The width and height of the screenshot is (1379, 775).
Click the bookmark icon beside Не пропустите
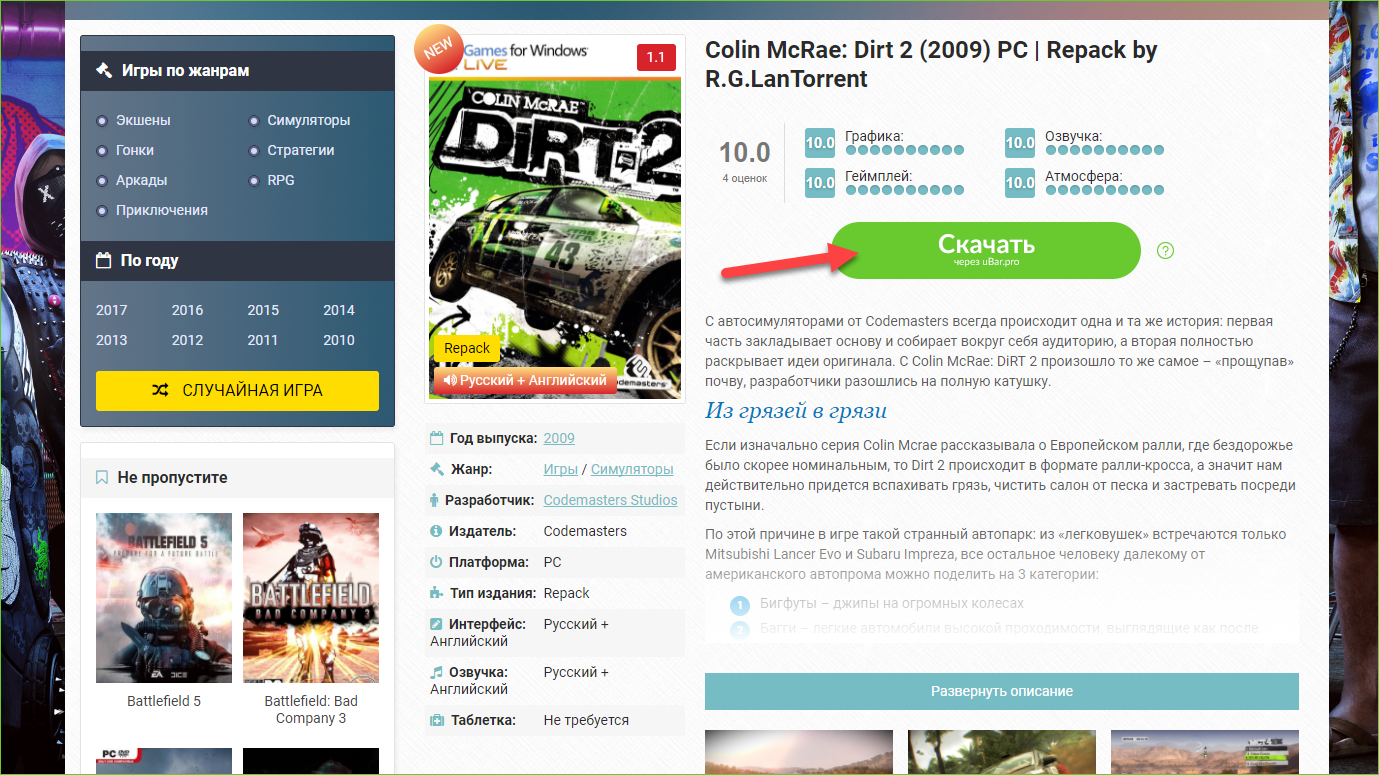(102, 478)
